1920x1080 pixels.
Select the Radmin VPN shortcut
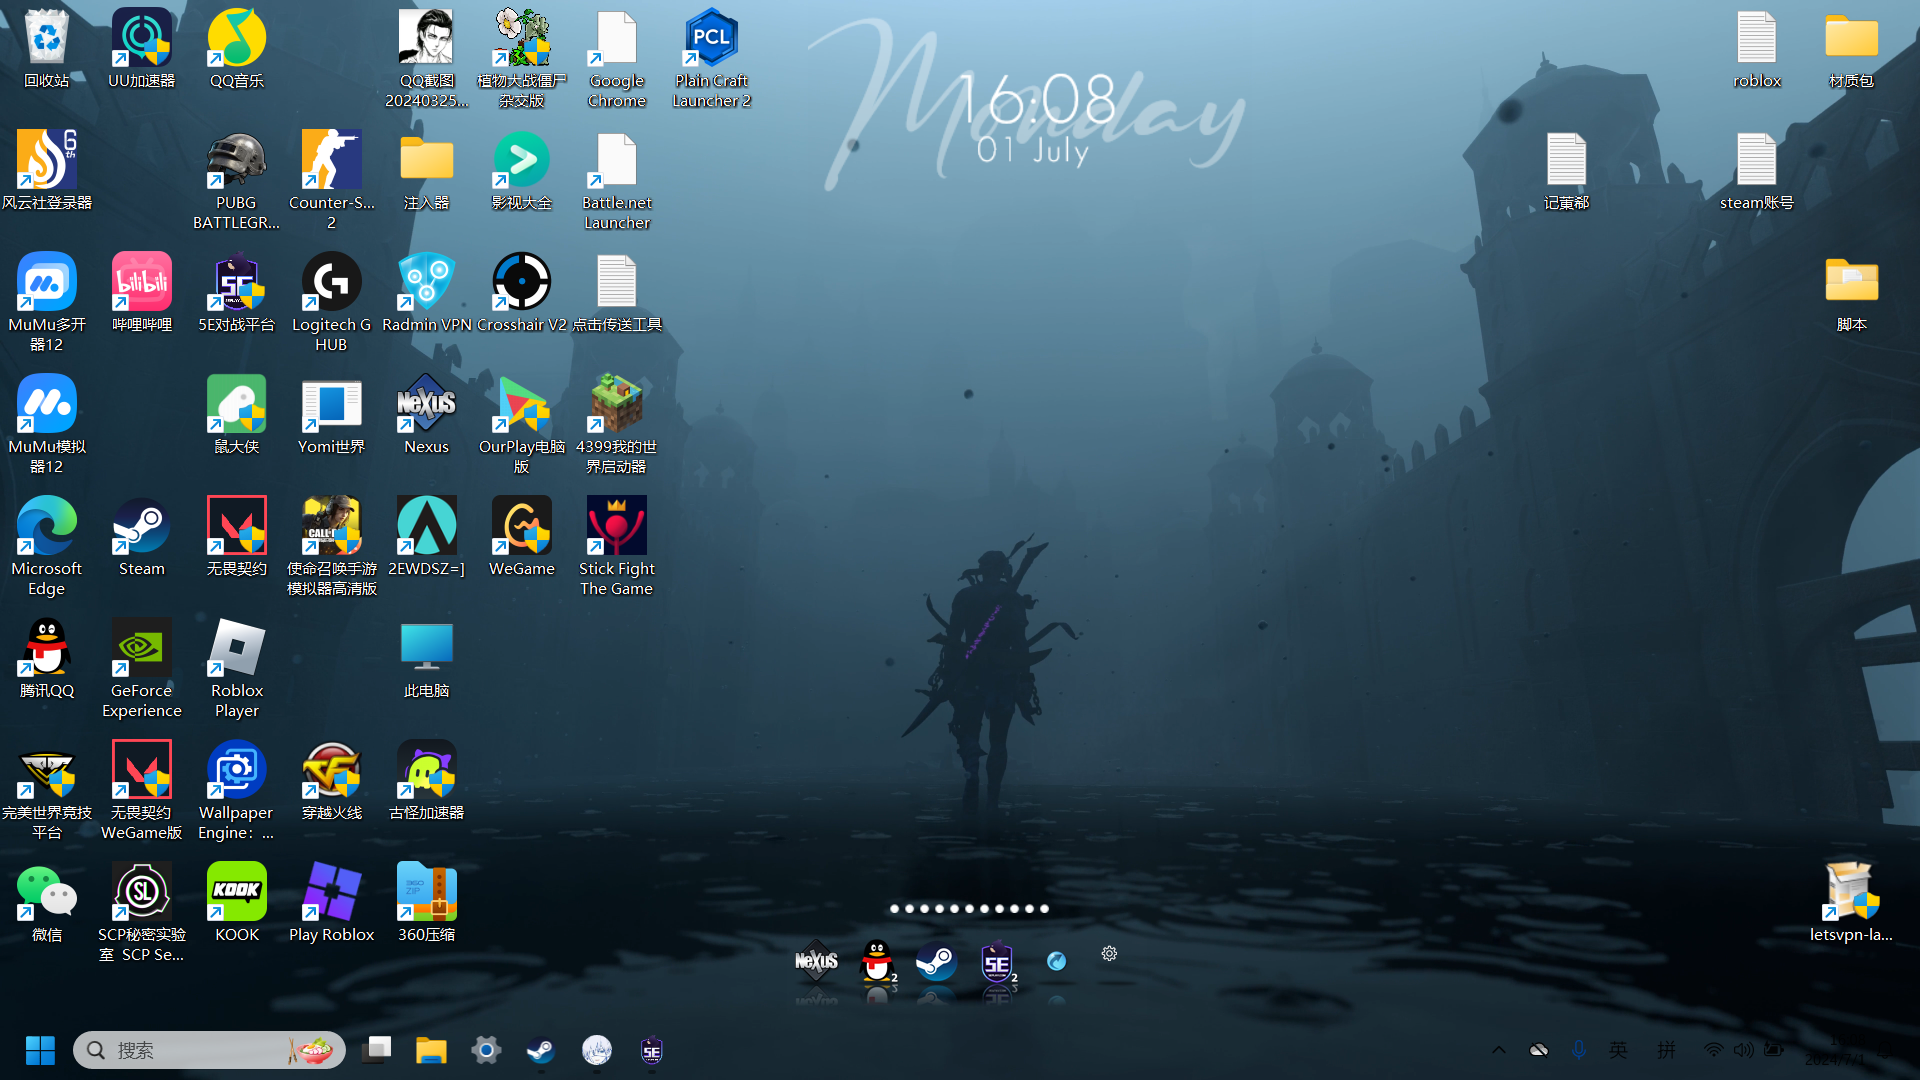(427, 293)
